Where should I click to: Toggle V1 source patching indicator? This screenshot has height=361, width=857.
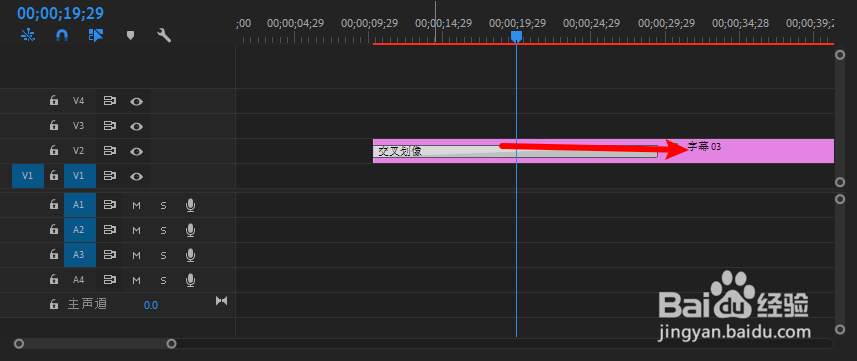27,176
